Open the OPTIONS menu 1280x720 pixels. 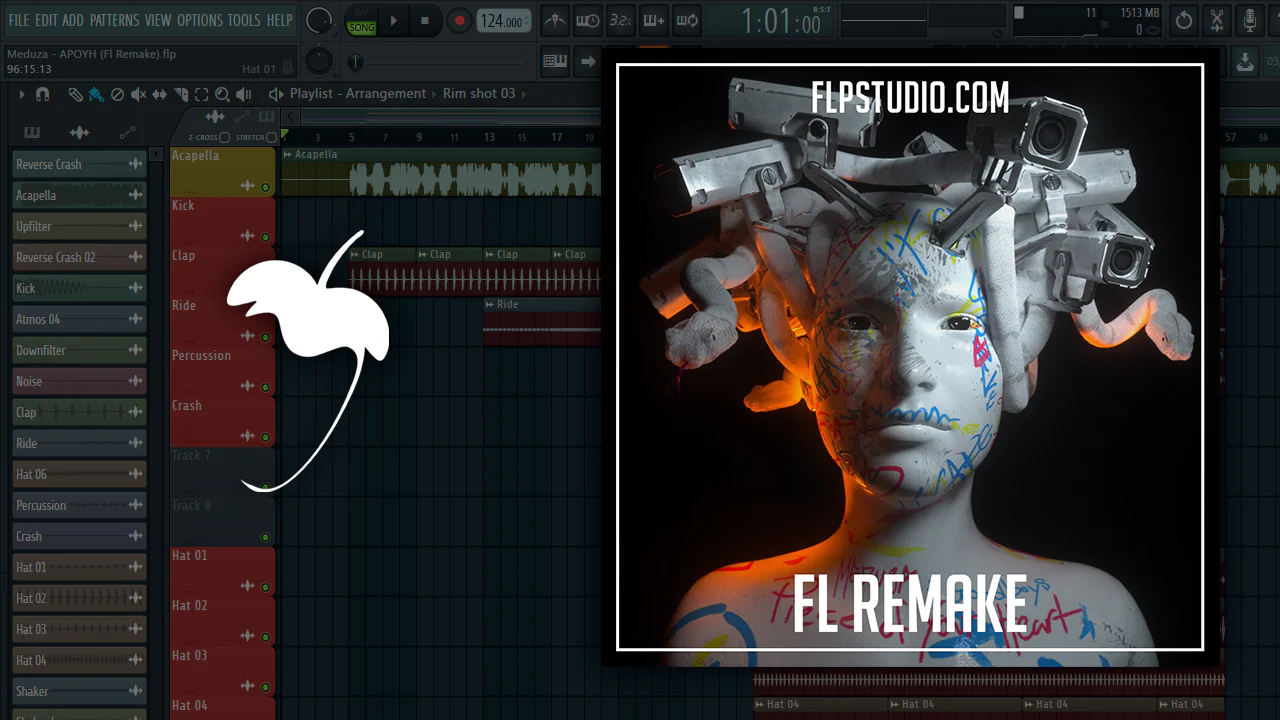199,20
